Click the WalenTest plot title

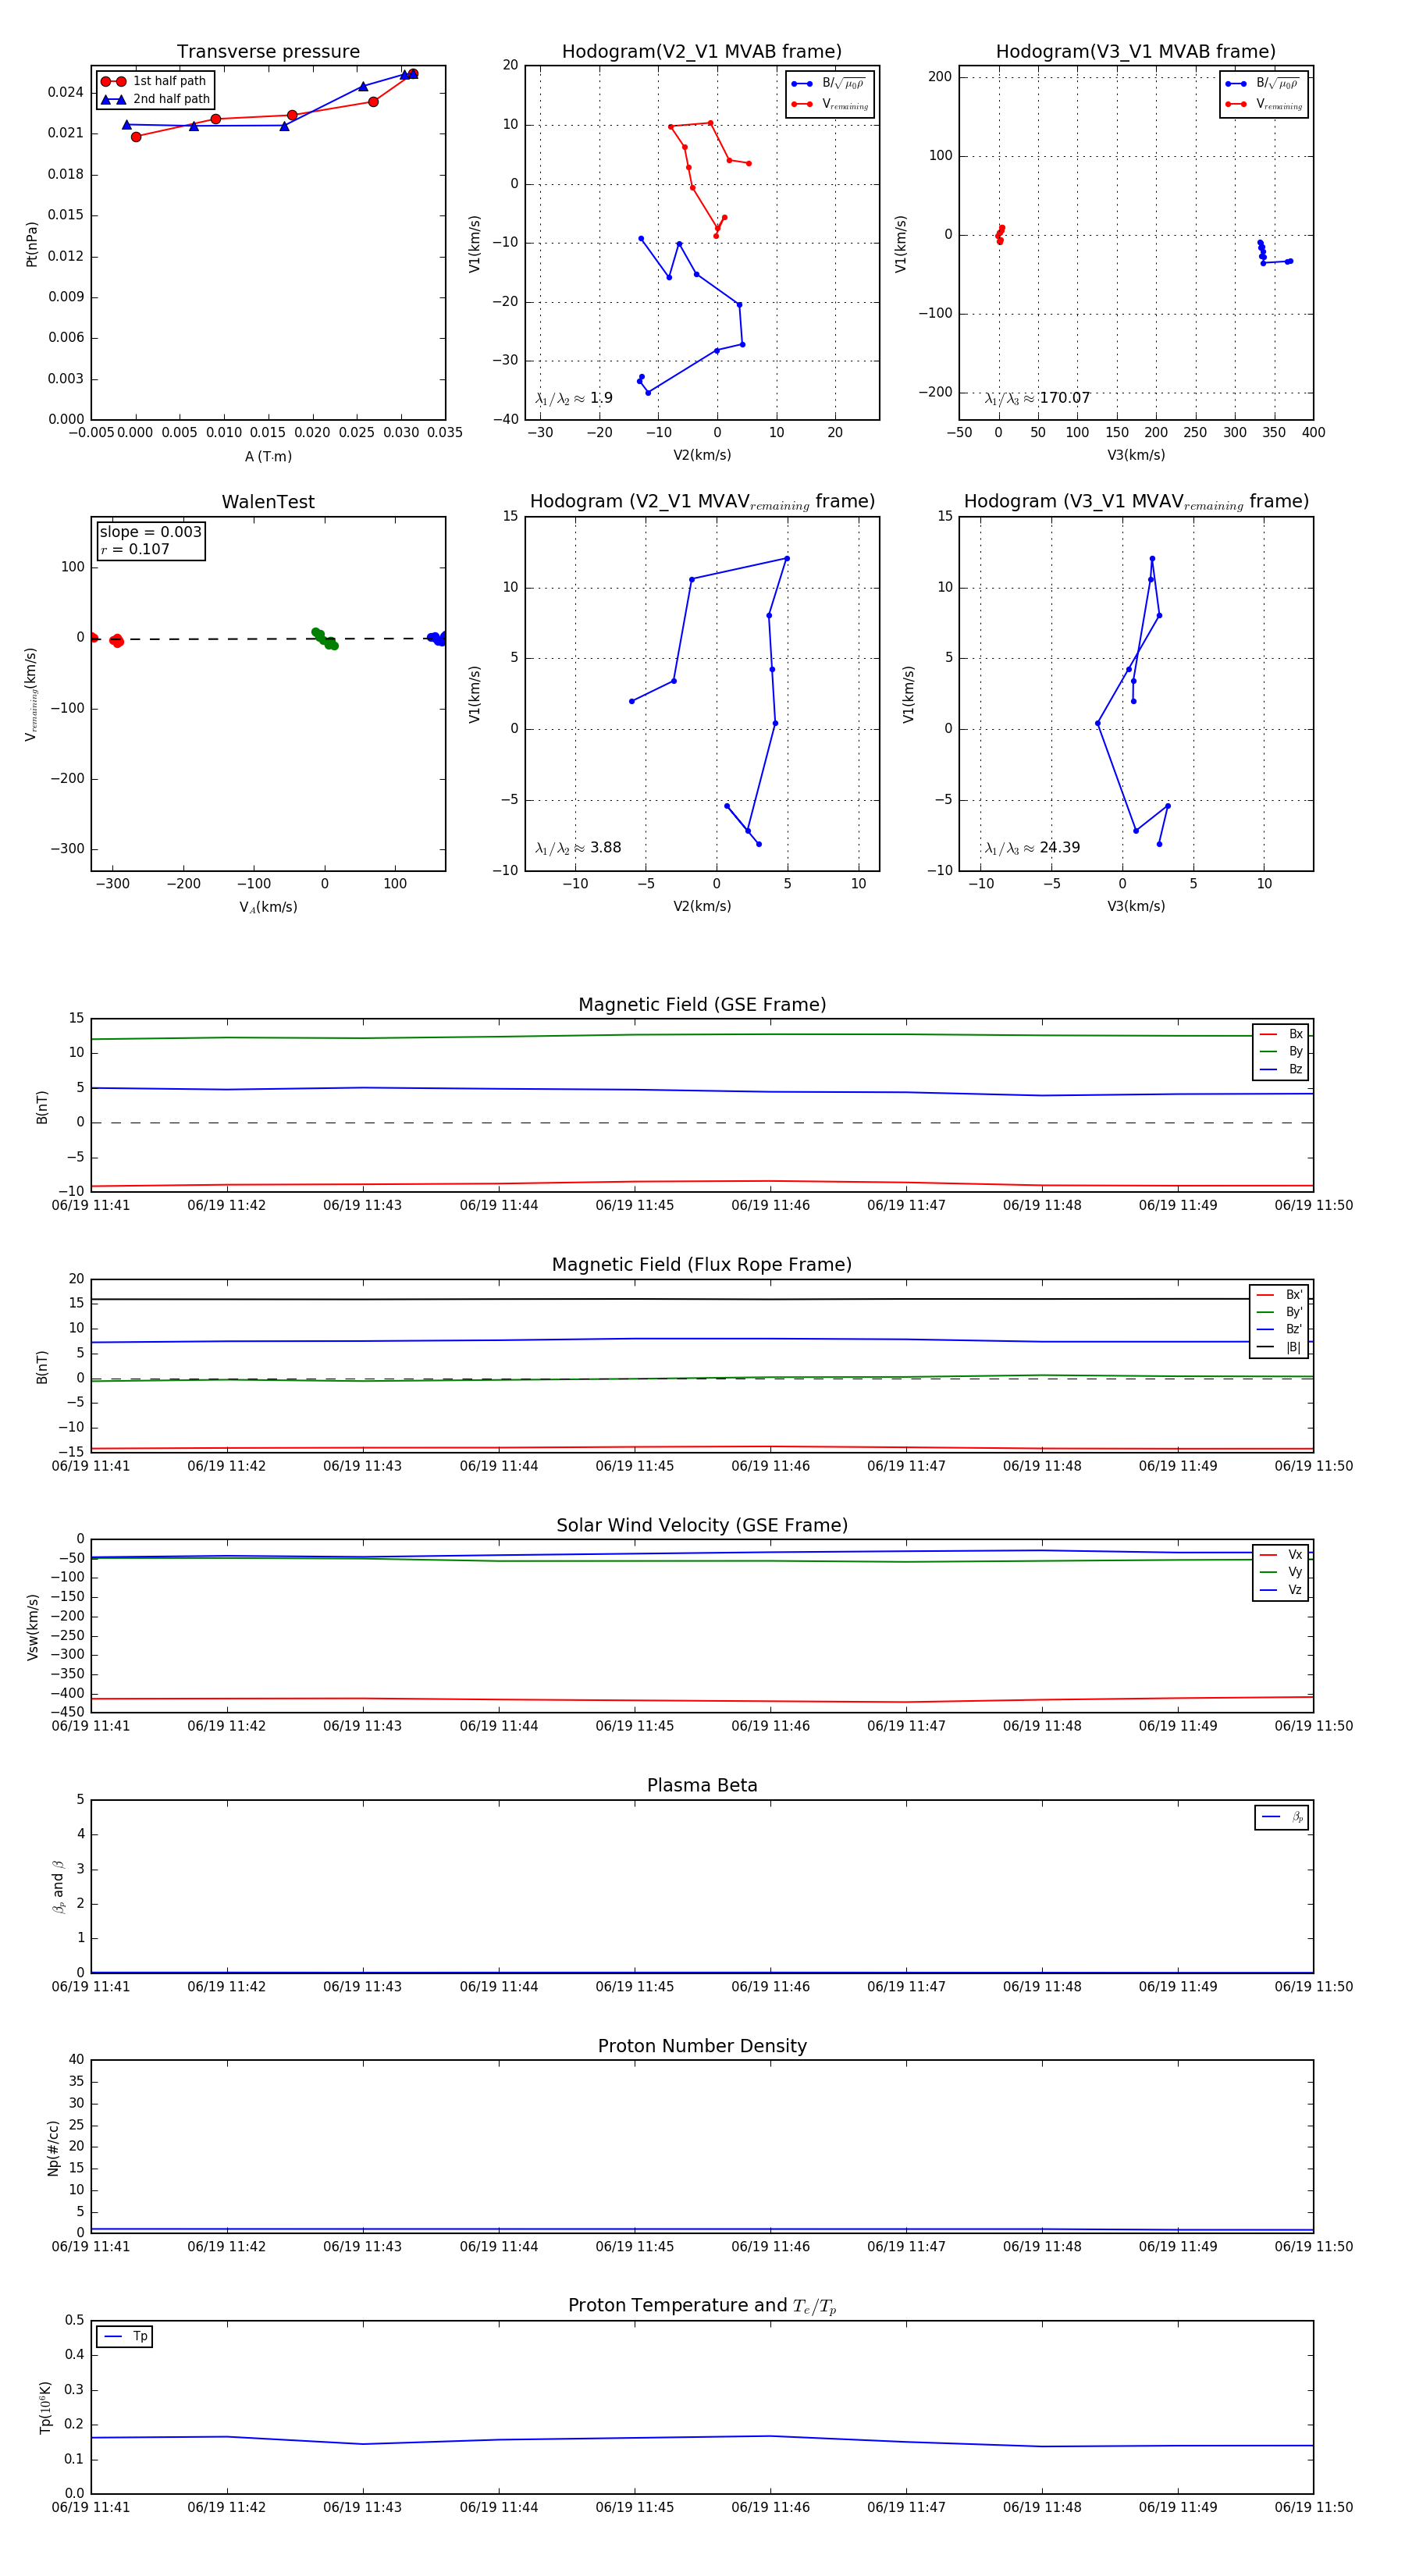point(268,502)
